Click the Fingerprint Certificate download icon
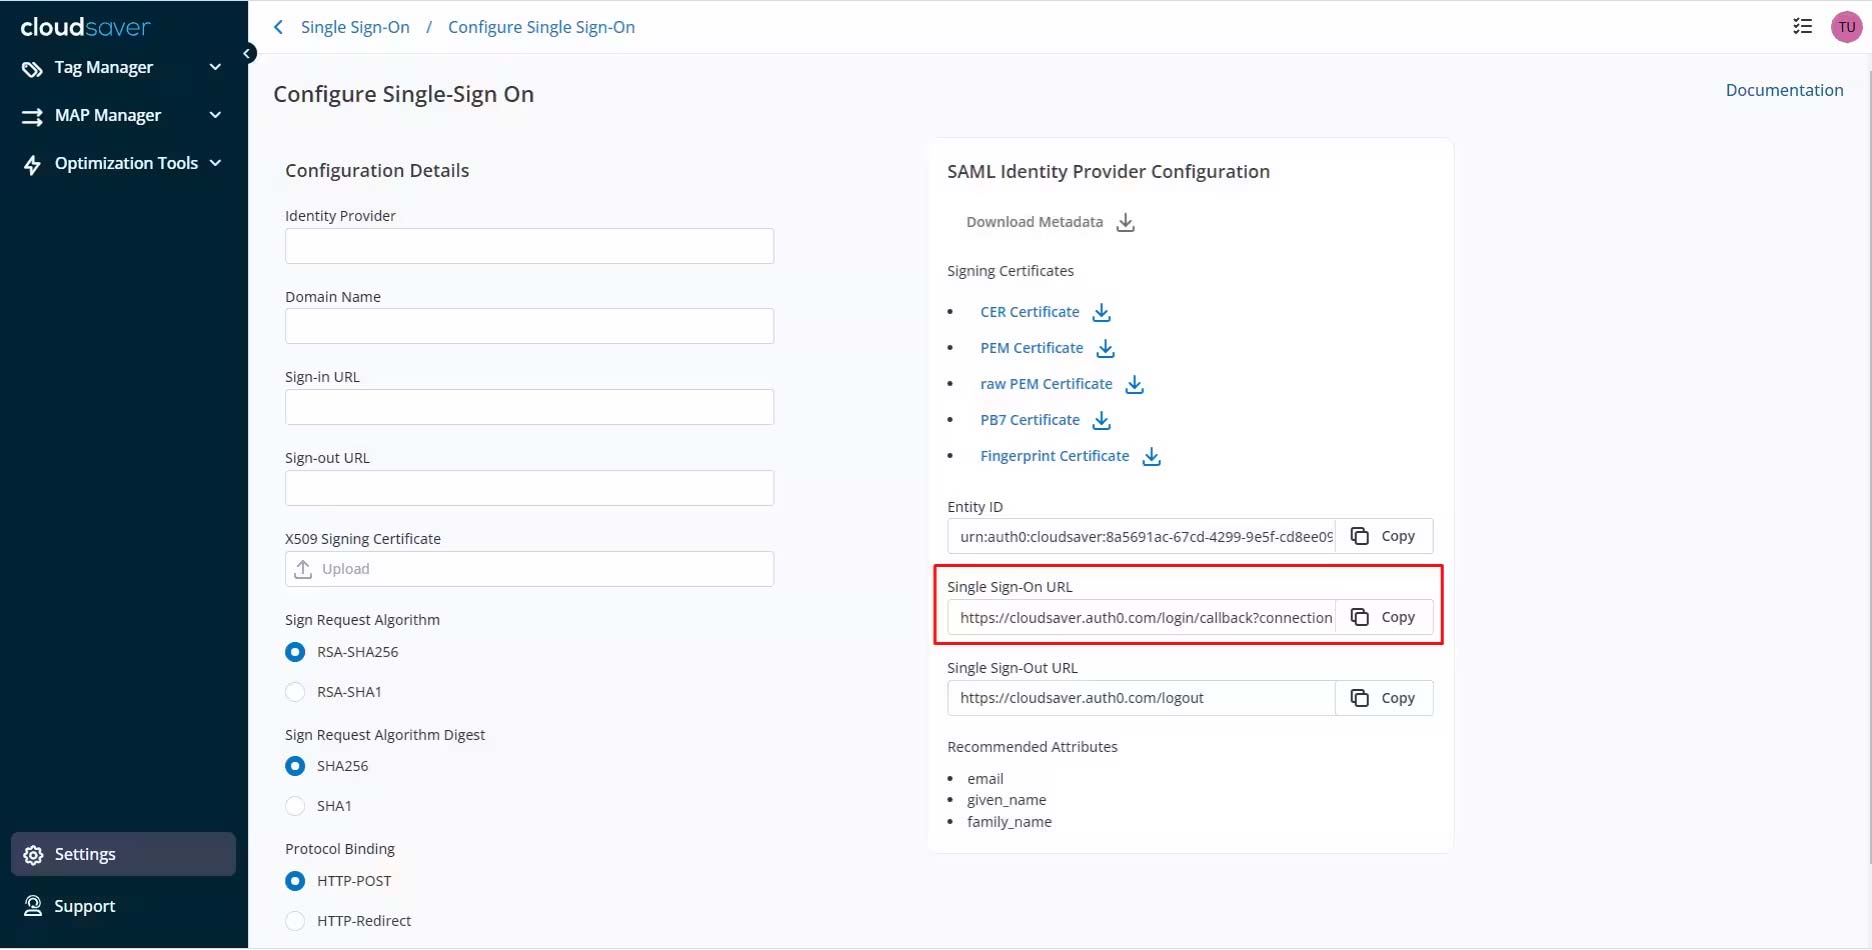This screenshot has height=950, width=1872. tap(1151, 457)
